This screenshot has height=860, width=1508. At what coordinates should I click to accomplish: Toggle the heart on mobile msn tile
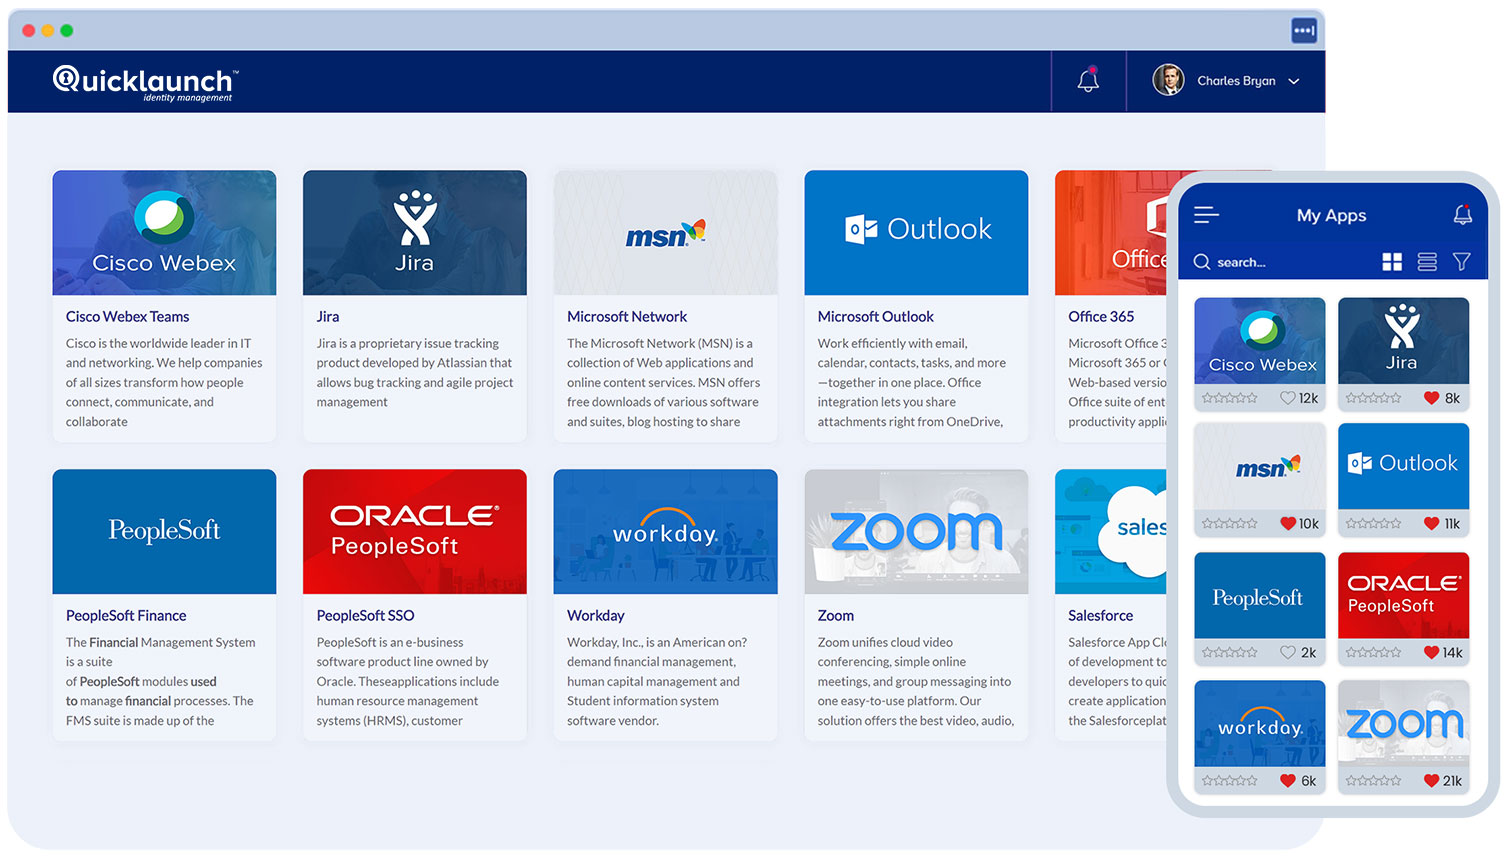(x=1288, y=523)
